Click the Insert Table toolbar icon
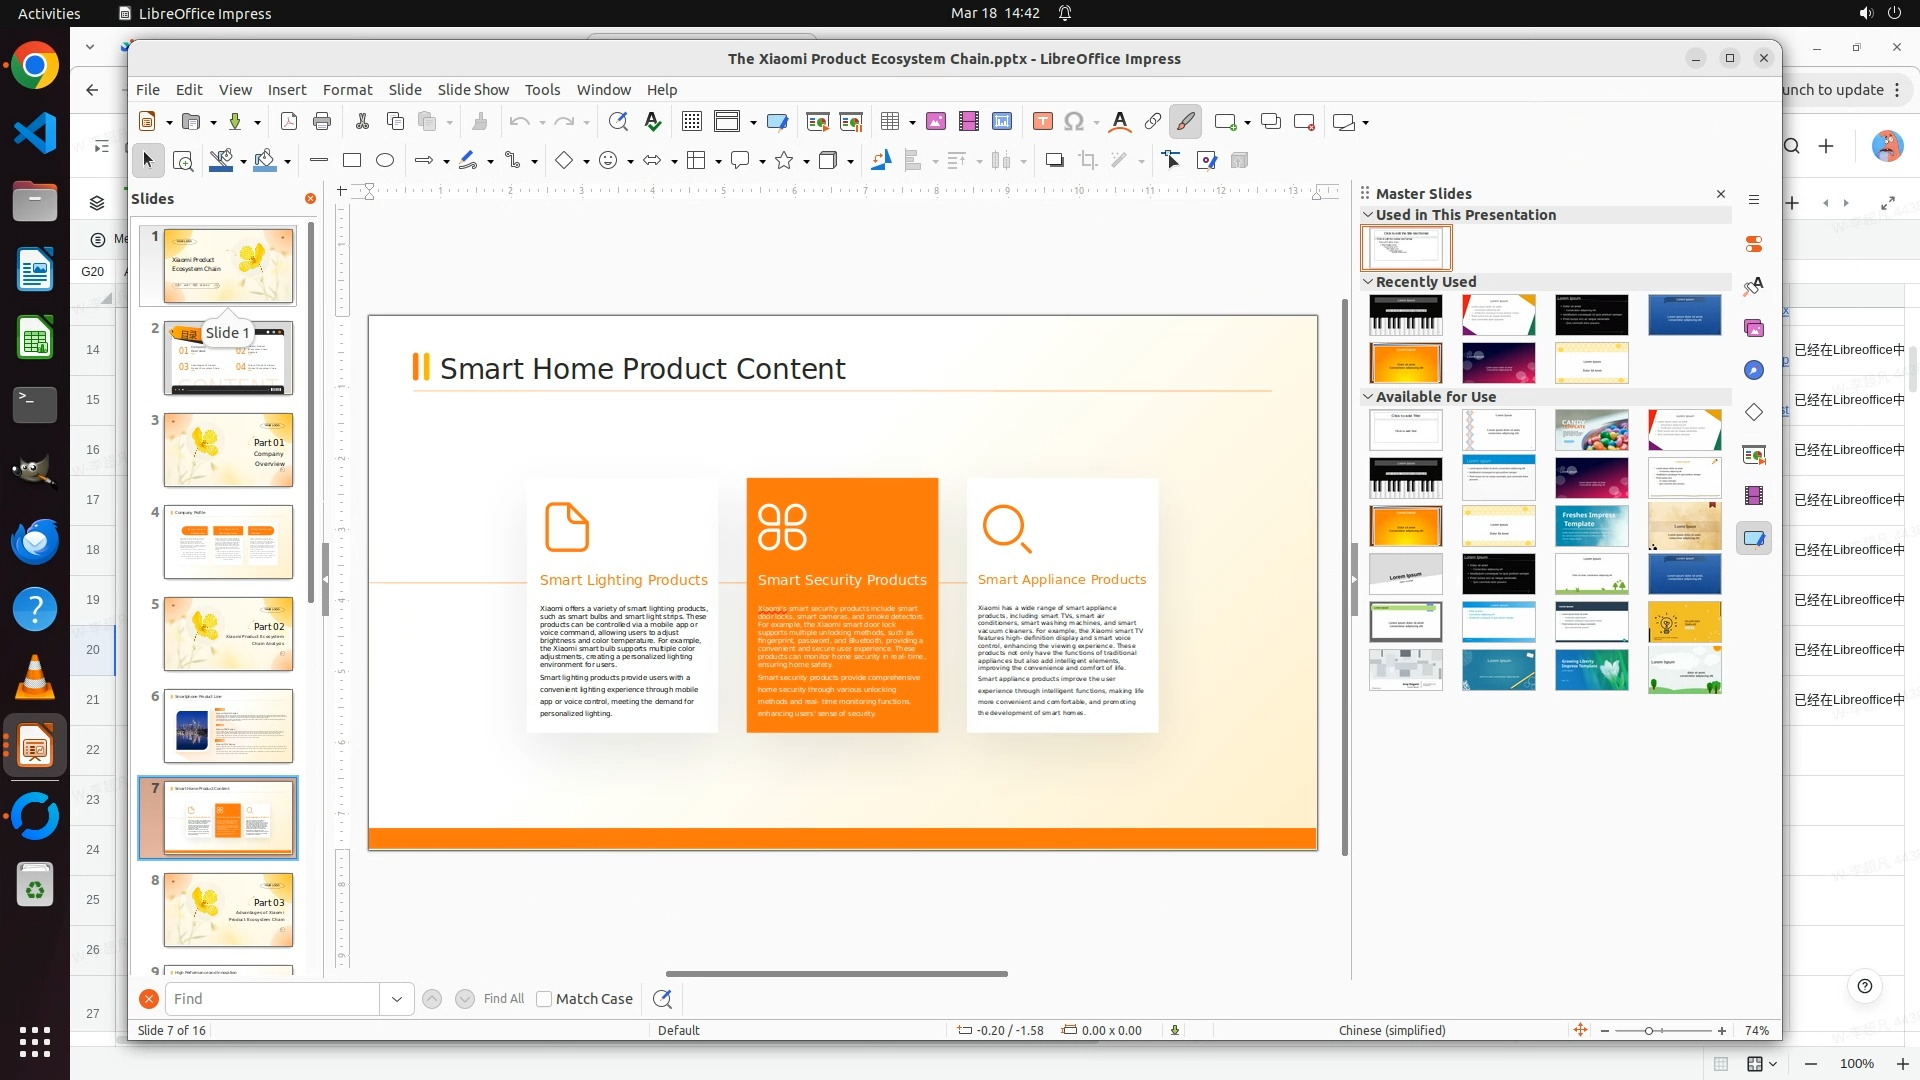Viewport: 1920px width, 1080px height. point(889,121)
